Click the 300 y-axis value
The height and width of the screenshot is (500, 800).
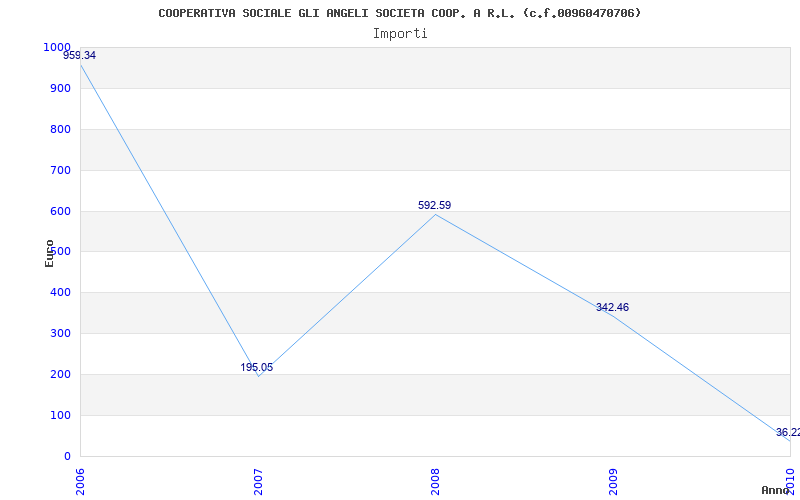tap(60, 333)
